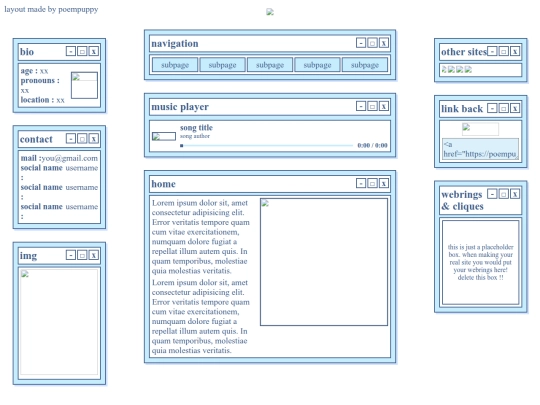540x405 pixels.
Task: Click the home window image placeholder
Action: click(x=324, y=262)
